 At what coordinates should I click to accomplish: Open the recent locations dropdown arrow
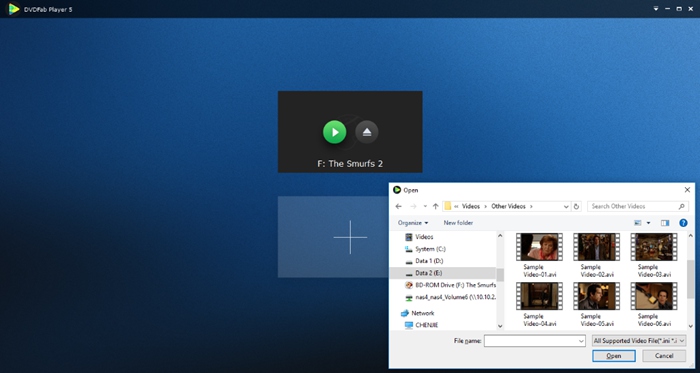(425, 207)
